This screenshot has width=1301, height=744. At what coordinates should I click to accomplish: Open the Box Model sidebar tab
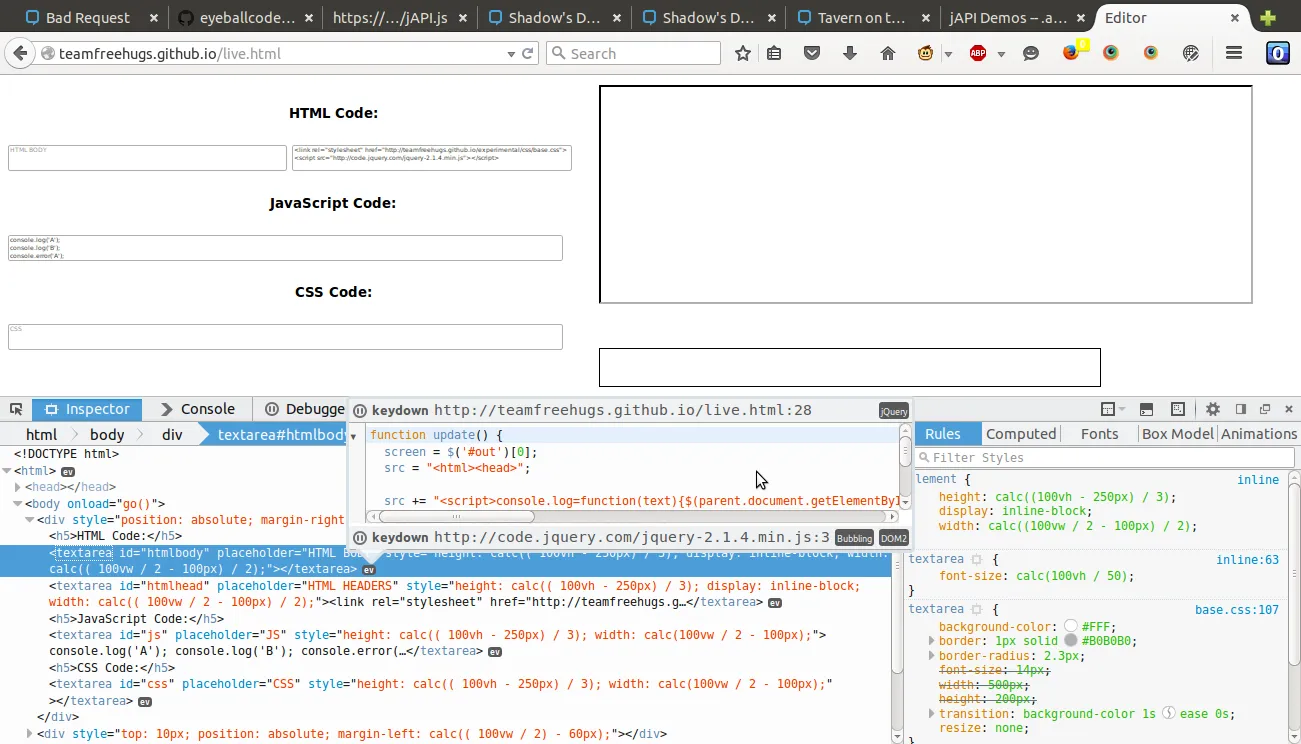[1178, 434]
